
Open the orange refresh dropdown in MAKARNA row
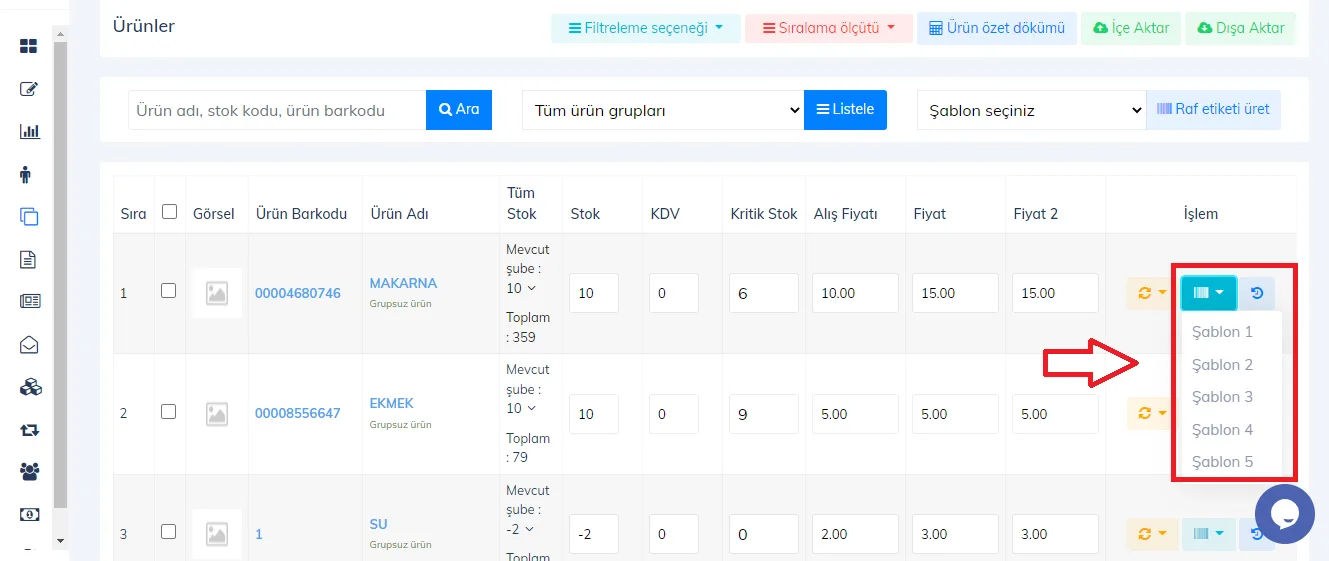pos(1152,293)
